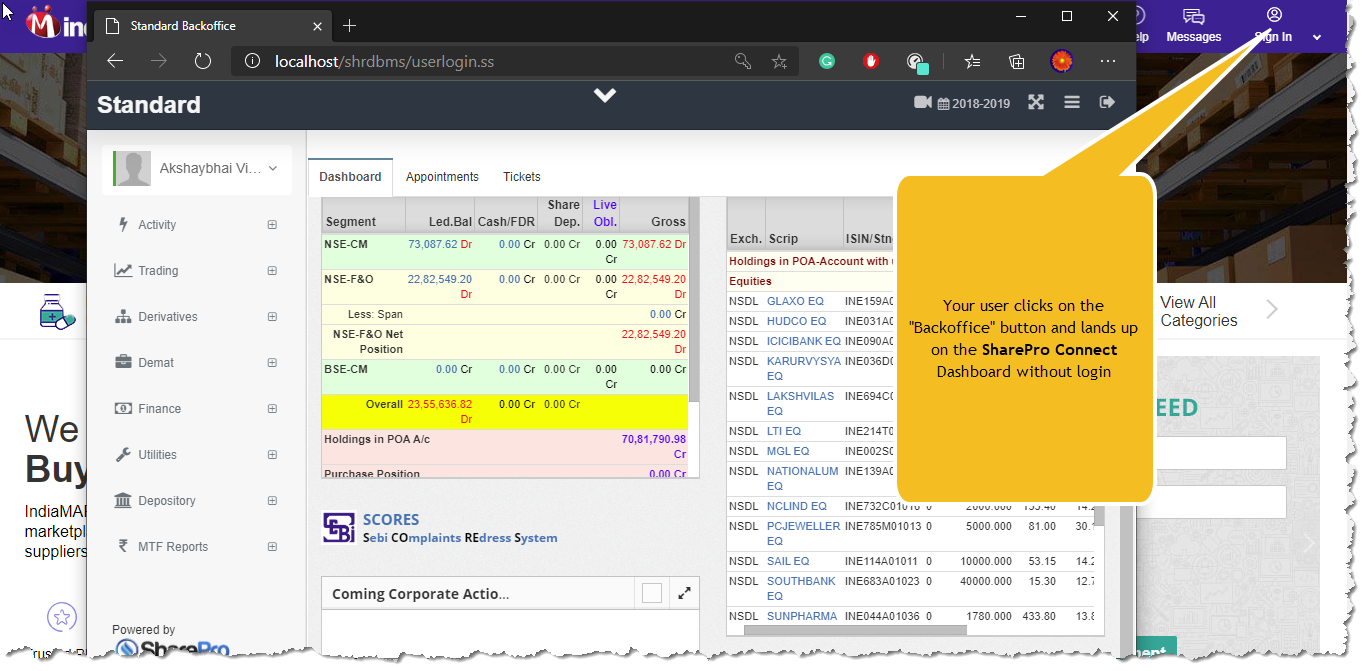Viewport: 1368px width, 671px height.
Task: Click the logout icon in header
Action: 1107,103
